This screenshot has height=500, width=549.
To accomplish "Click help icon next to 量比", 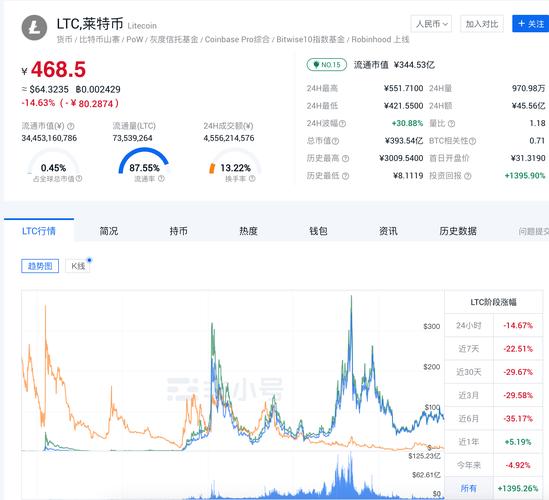I will 452,123.
